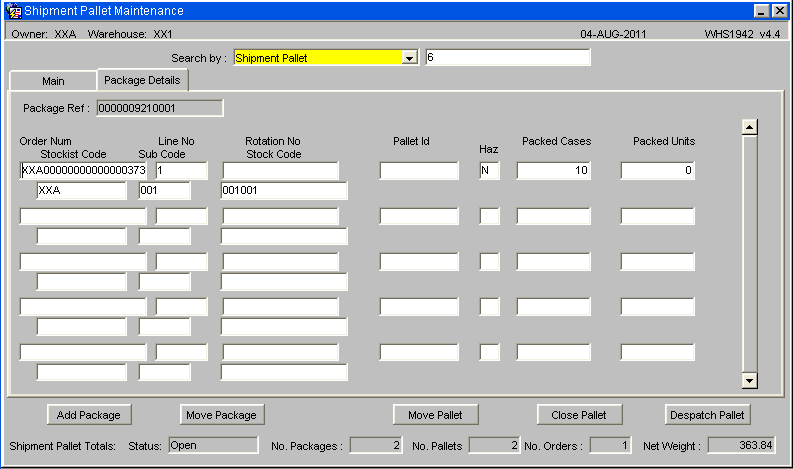Click the scrollbar down arrow
Viewport: 793px width, 469px height.
pos(750,380)
